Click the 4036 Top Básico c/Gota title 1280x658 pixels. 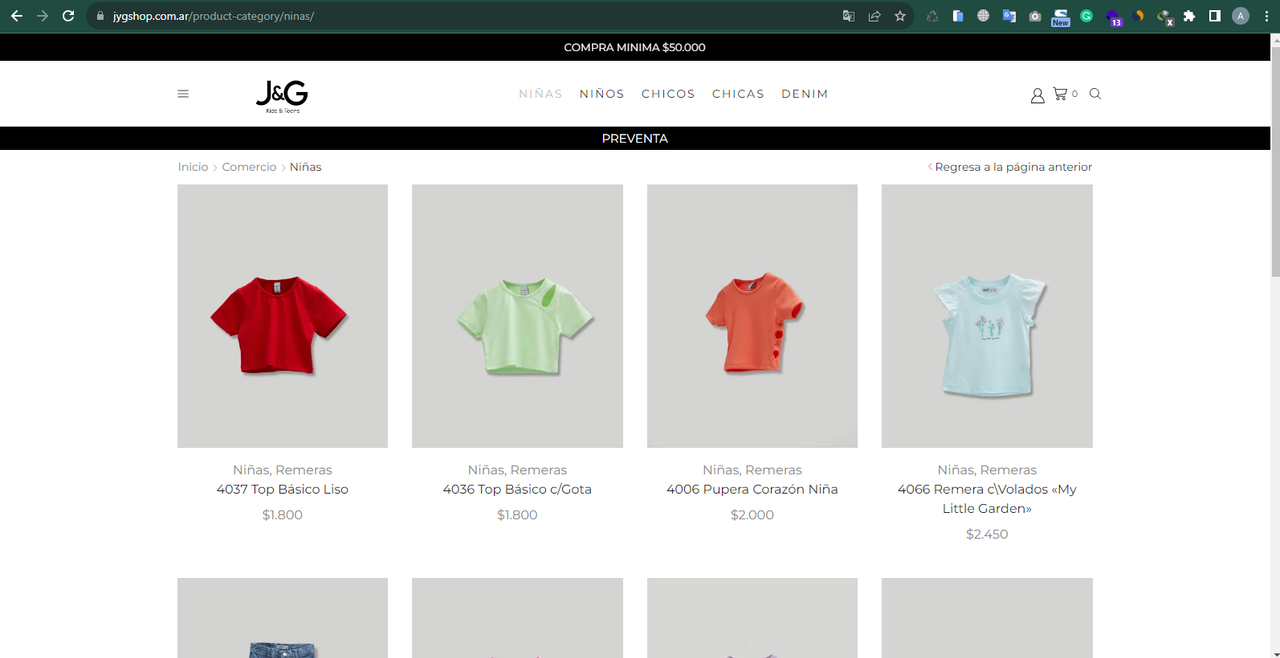[517, 489]
